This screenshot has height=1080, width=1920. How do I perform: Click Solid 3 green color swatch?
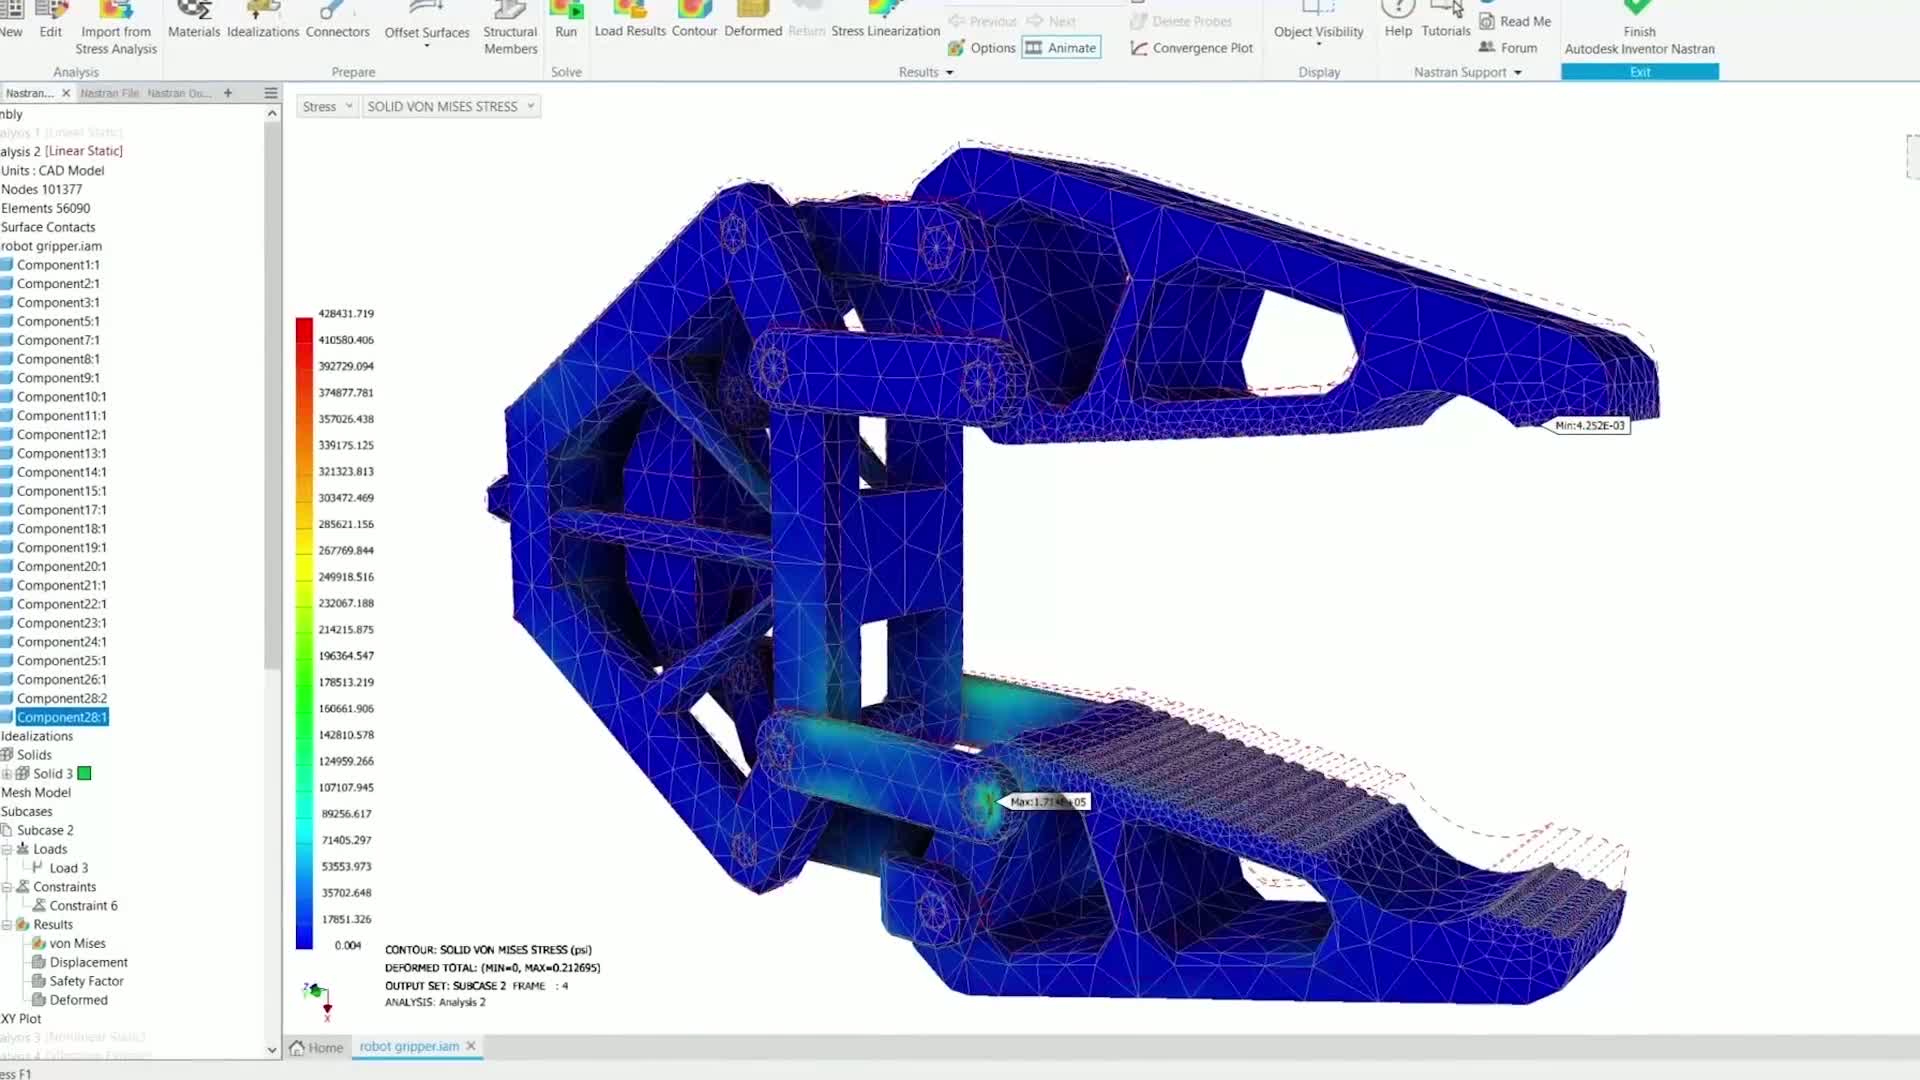[x=85, y=773]
